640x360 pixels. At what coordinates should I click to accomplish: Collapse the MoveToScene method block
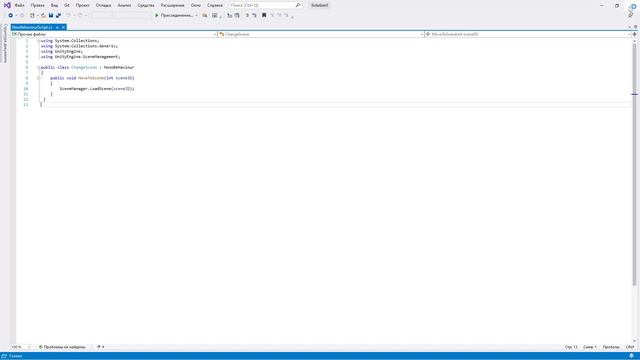[x=38, y=78]
